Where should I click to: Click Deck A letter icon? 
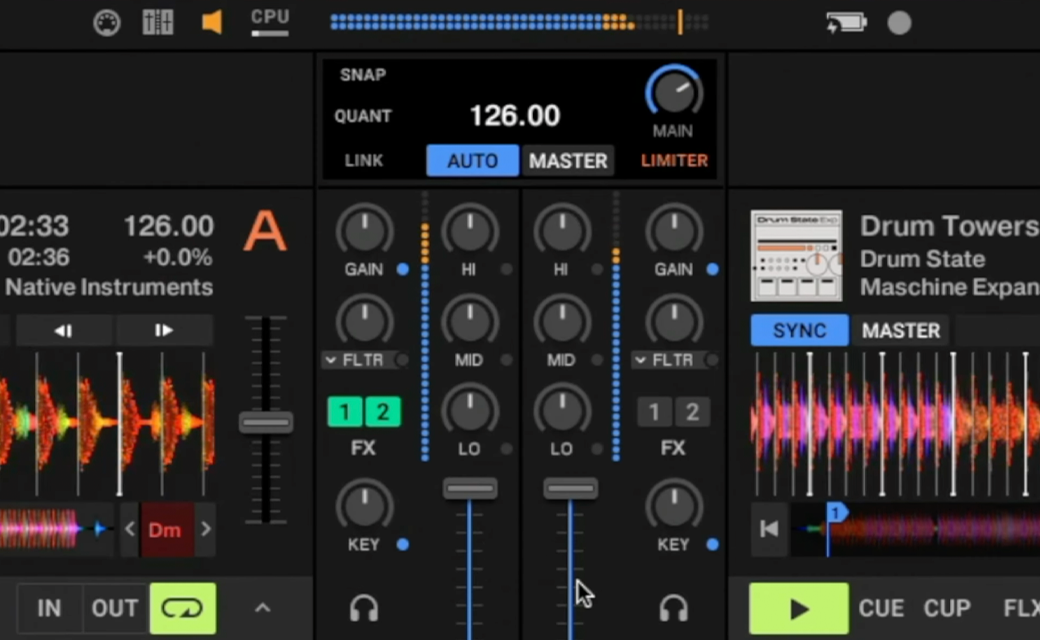click(265, 231)
